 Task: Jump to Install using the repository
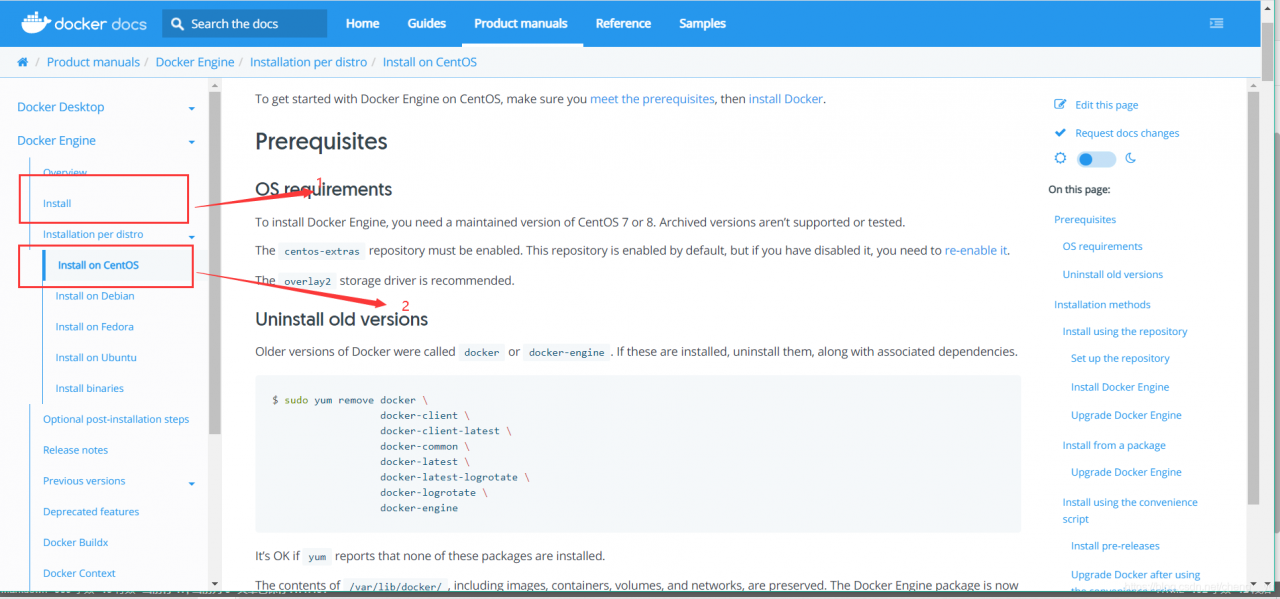click(1125, 331)
